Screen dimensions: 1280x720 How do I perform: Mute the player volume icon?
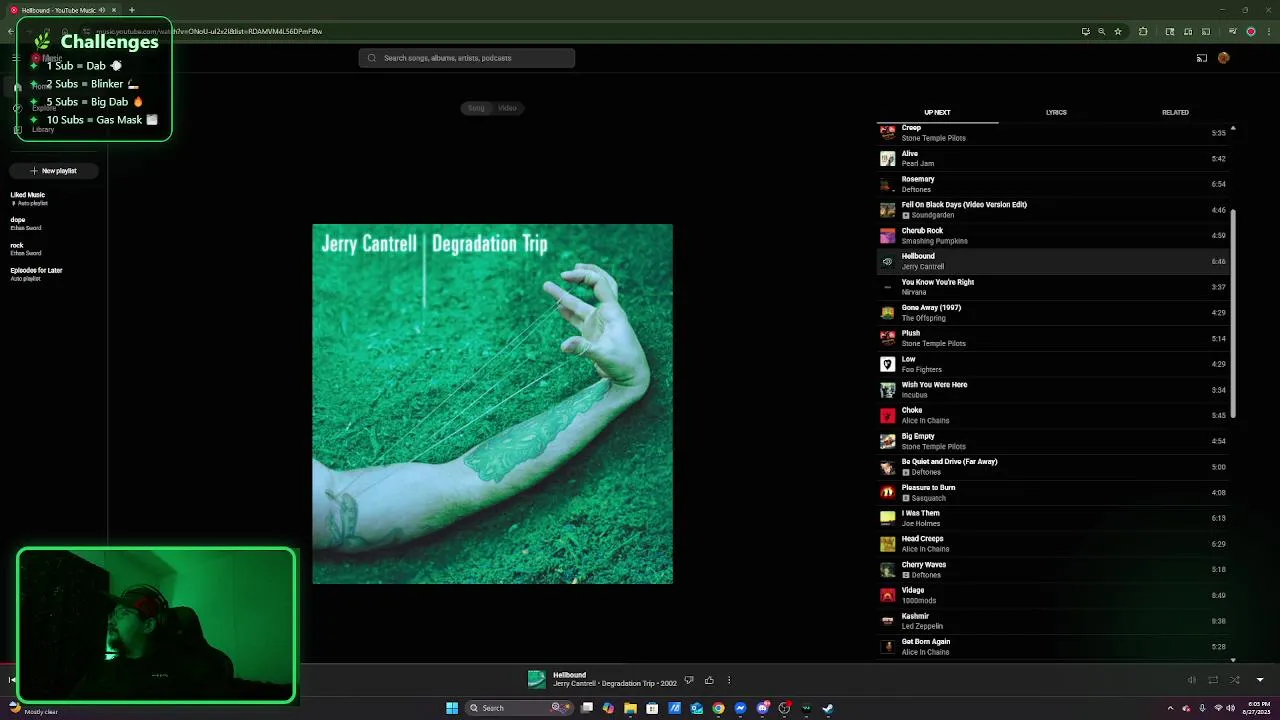1191,680
